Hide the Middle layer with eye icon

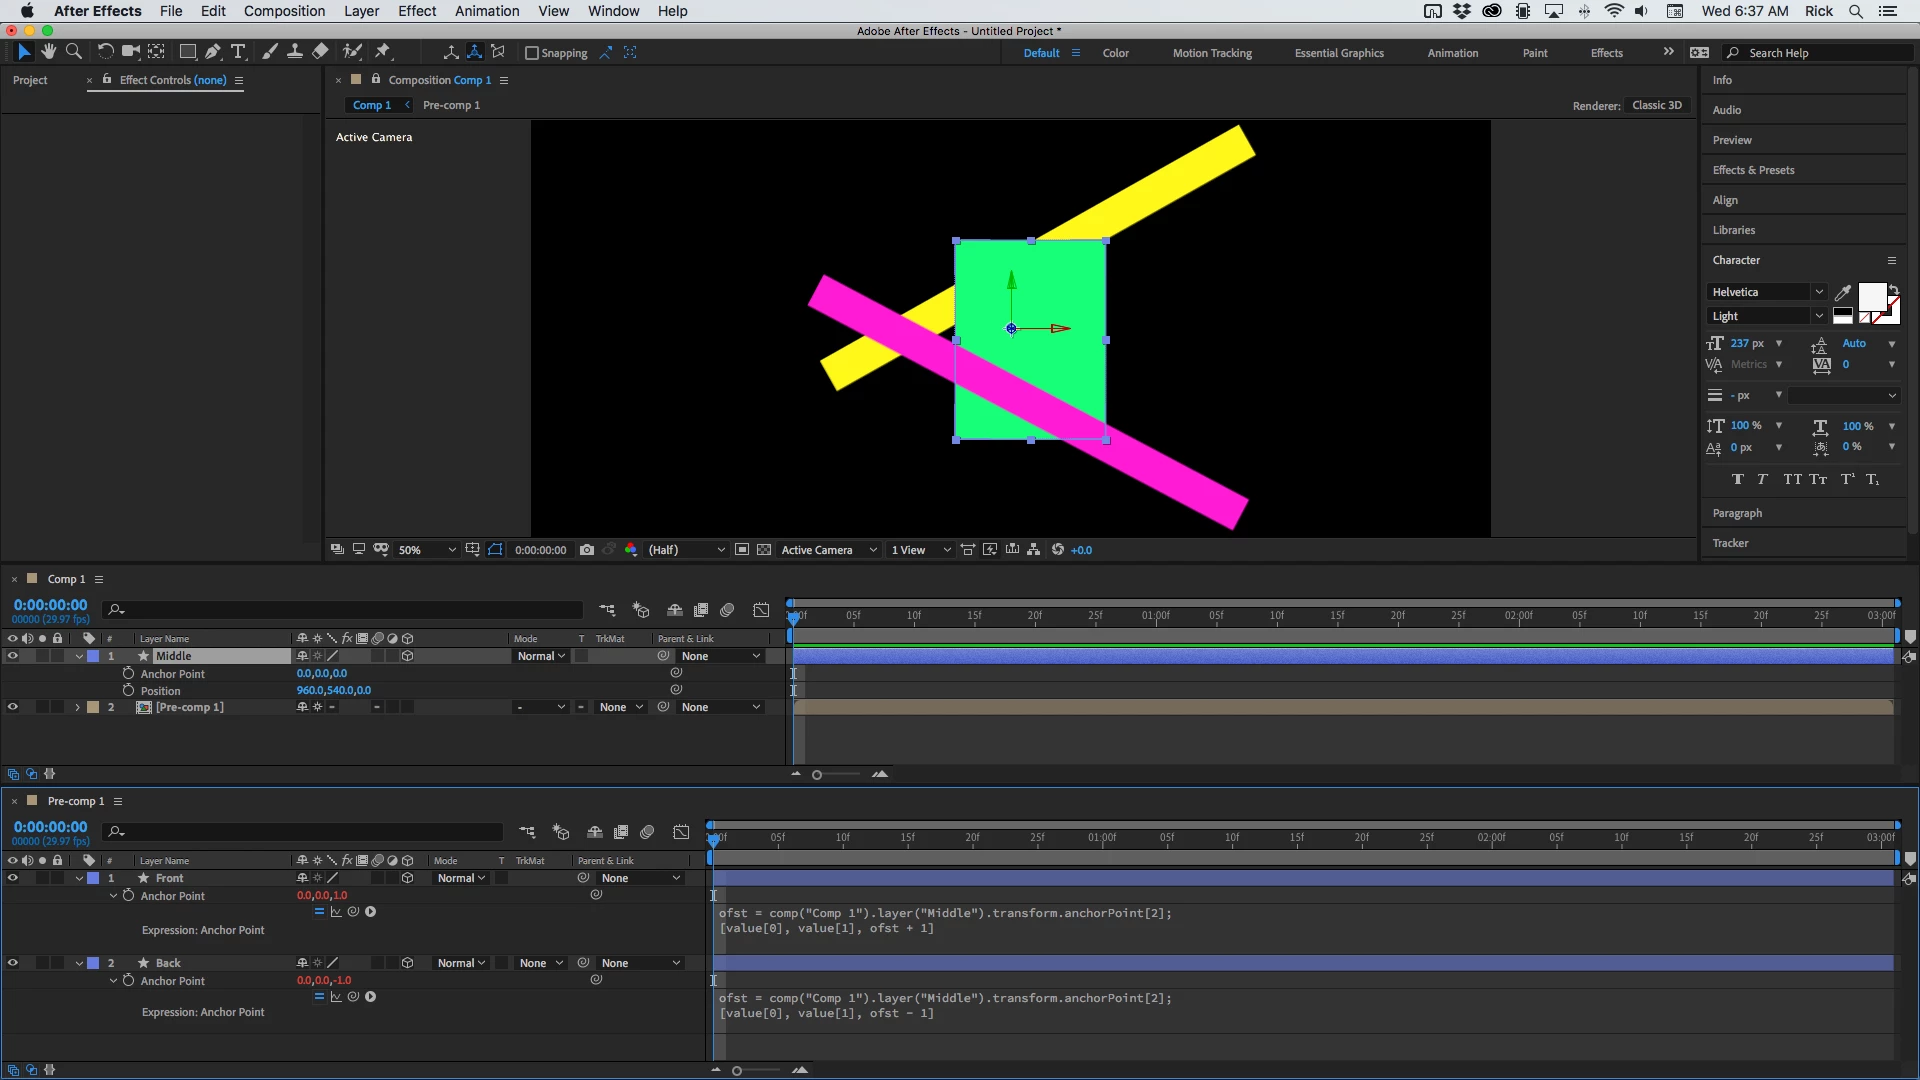(x=13, y=656)
